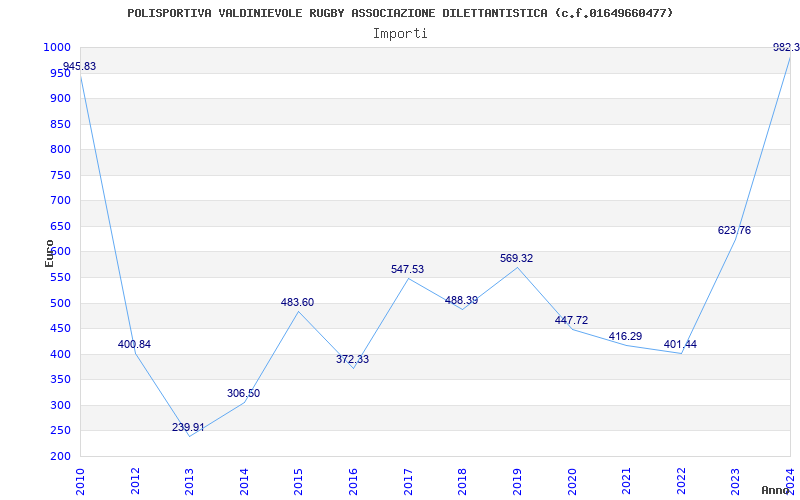800x500 pixels.
Task: Click the 850 value on the Euro axis
Action: tap(60, 124)
